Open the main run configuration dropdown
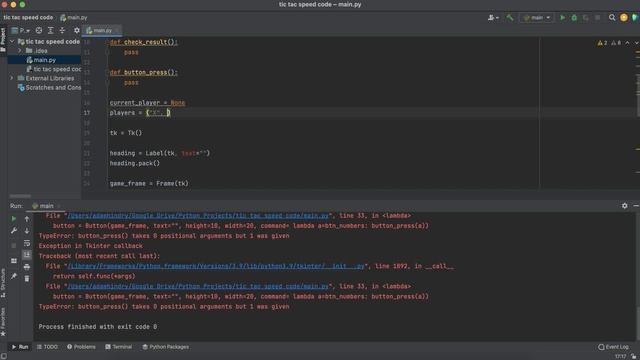 pos(536,18)
